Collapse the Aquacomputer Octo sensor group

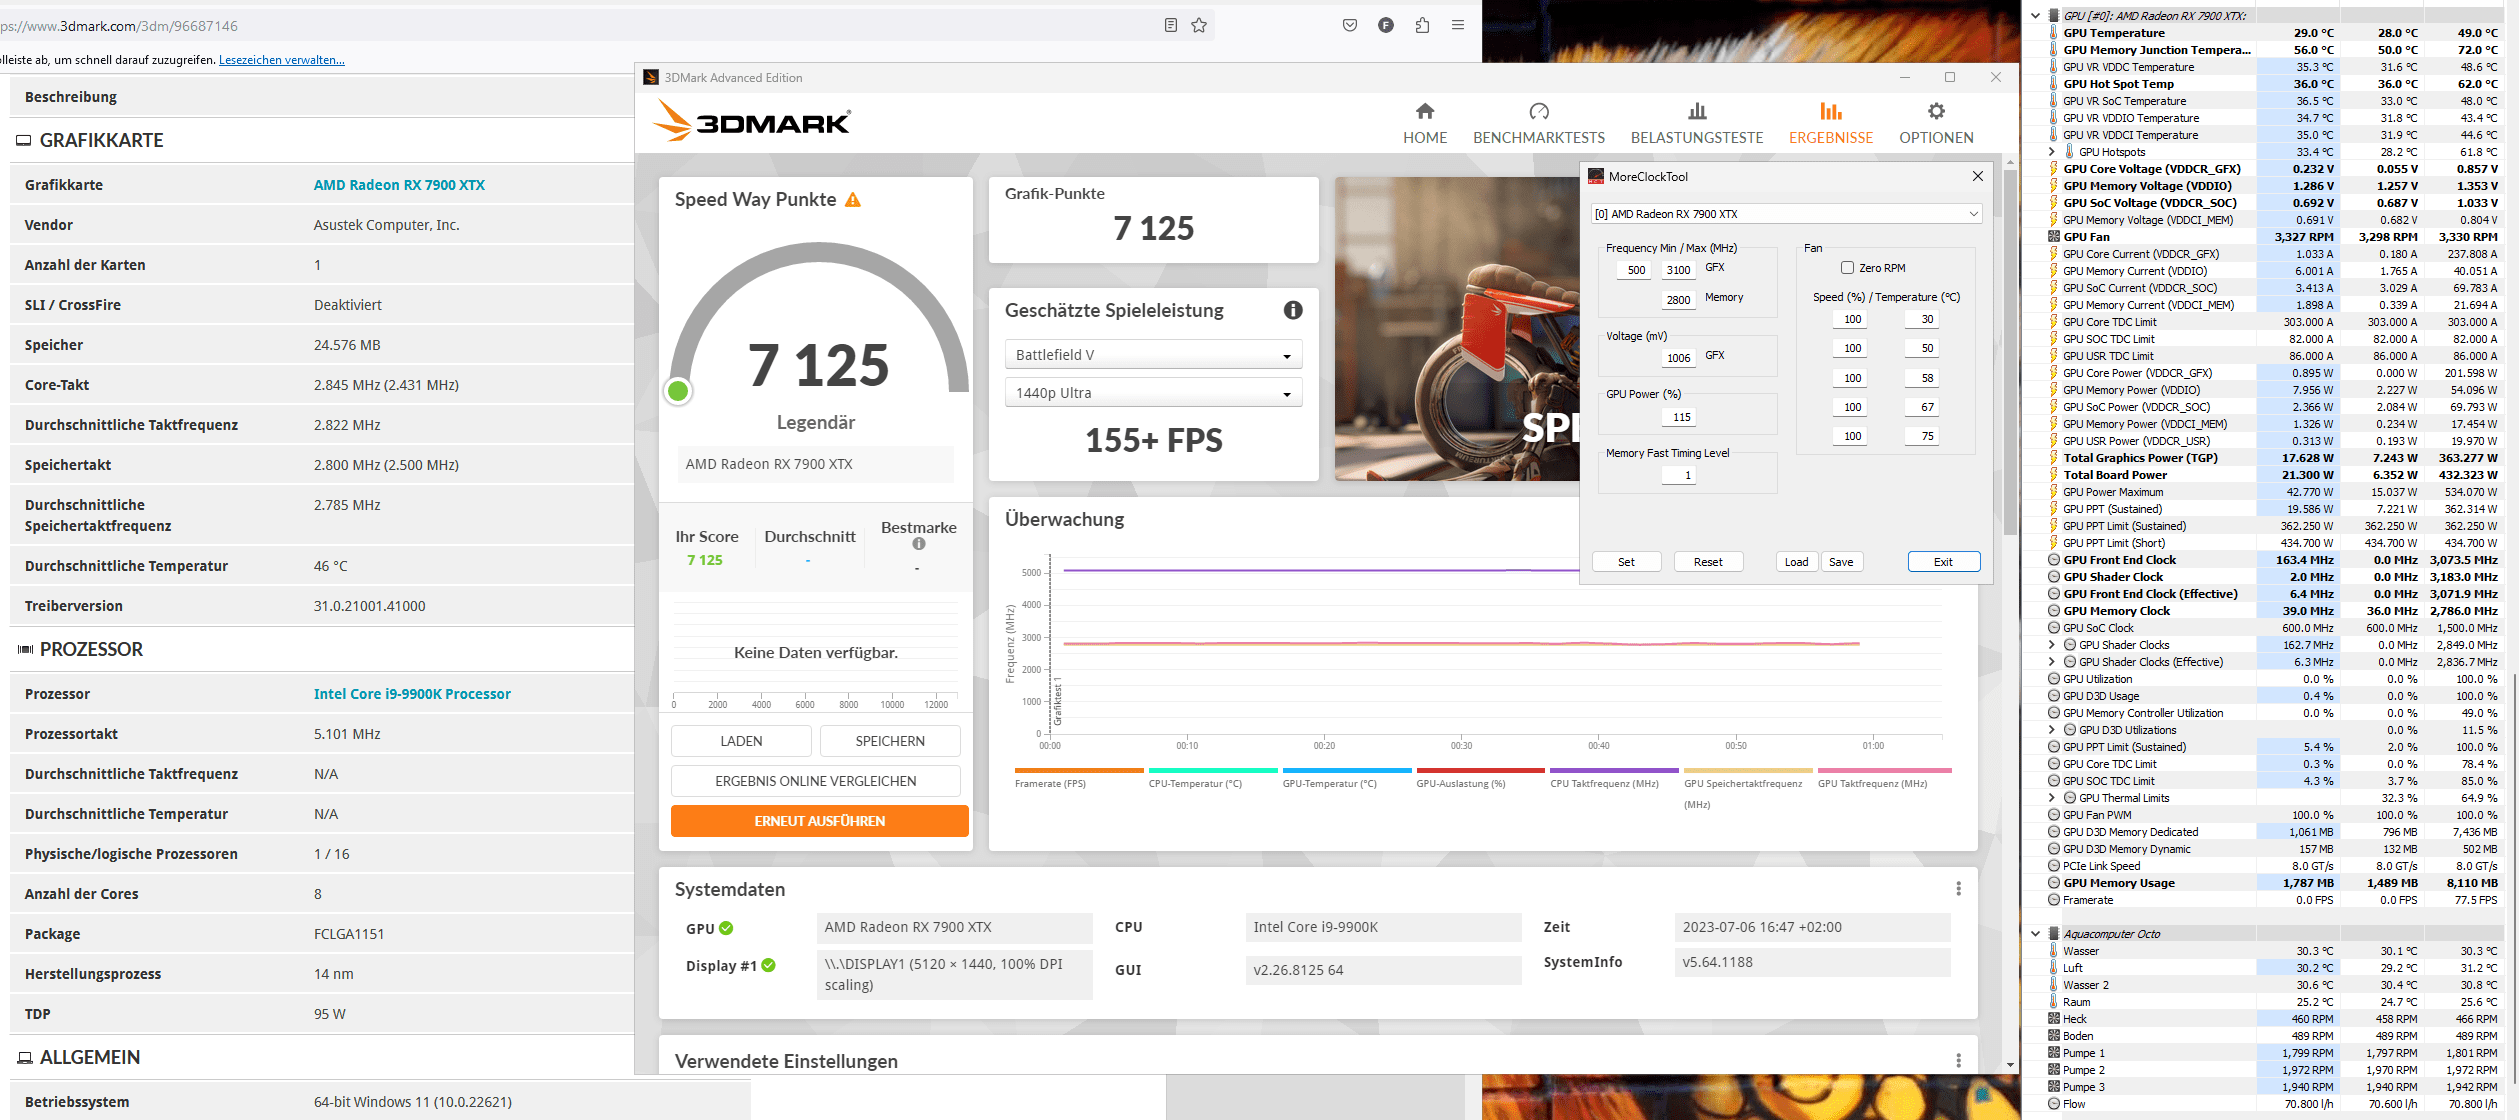pyautogui.click(x=2035, y=934)
